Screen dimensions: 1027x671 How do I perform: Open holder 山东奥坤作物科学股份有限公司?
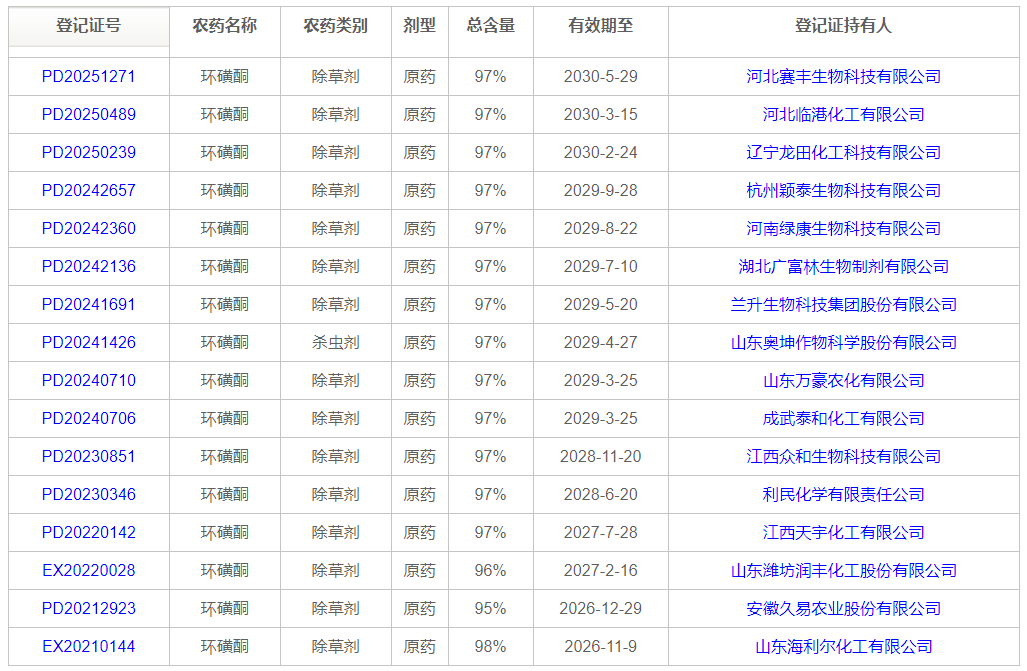[843, 343]
